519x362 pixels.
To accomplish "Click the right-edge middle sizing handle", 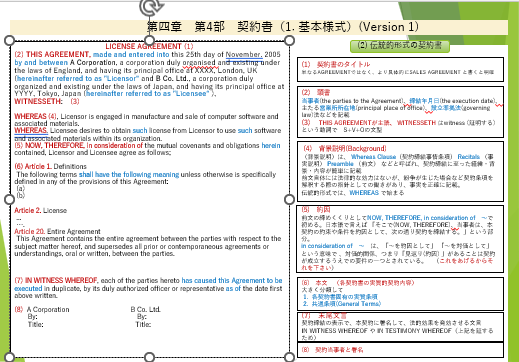I will [290, 199].
